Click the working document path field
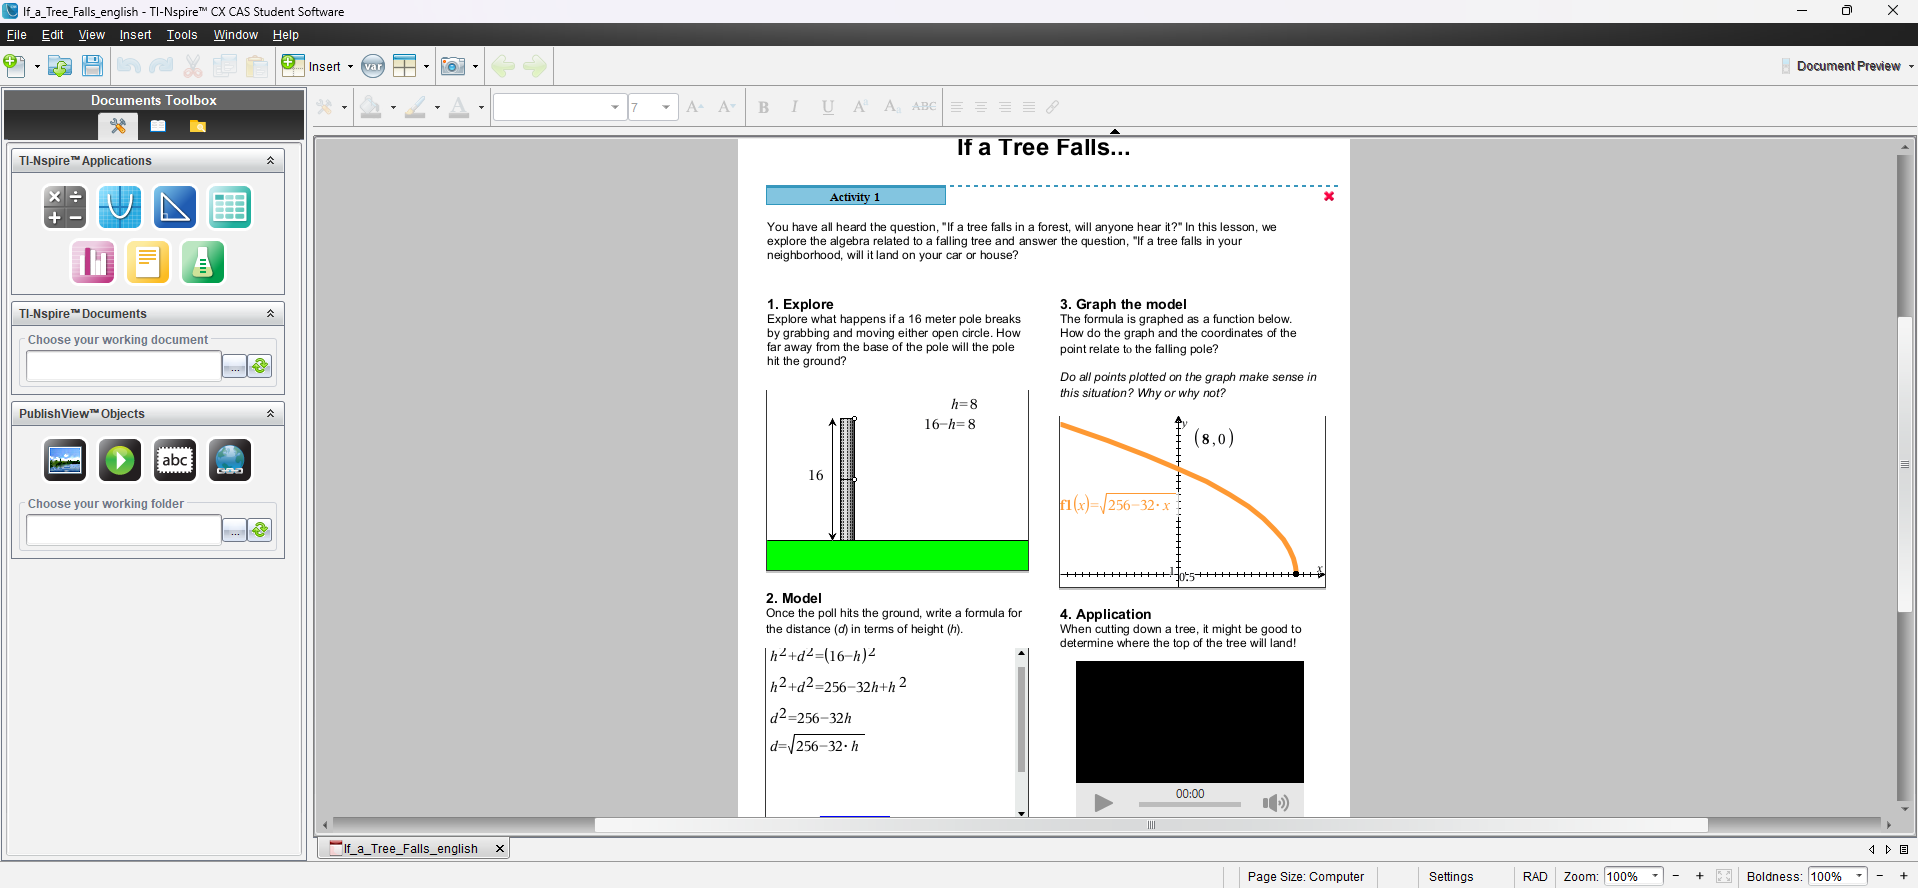 coord(123,366)
